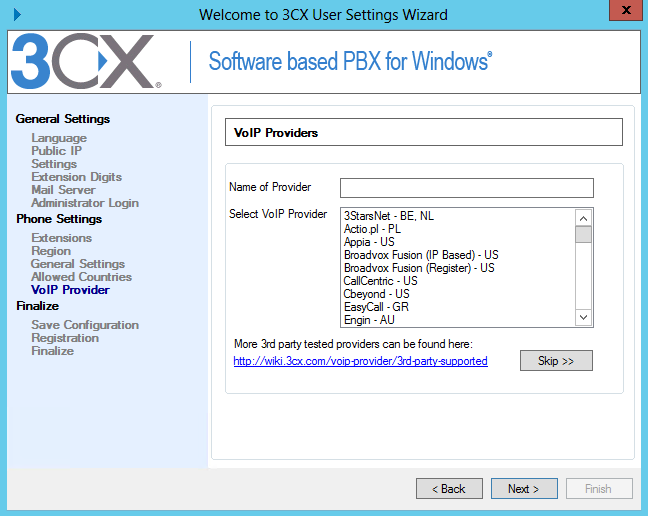Select Extension Digits in sidebar

coord(76,177)
